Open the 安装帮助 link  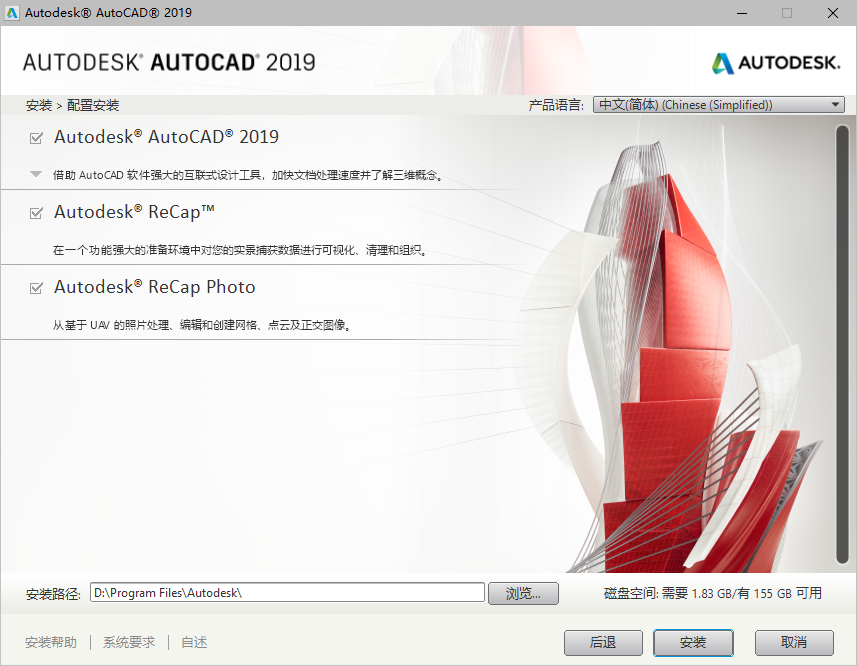pyautogui.click(x=50, y=642)
